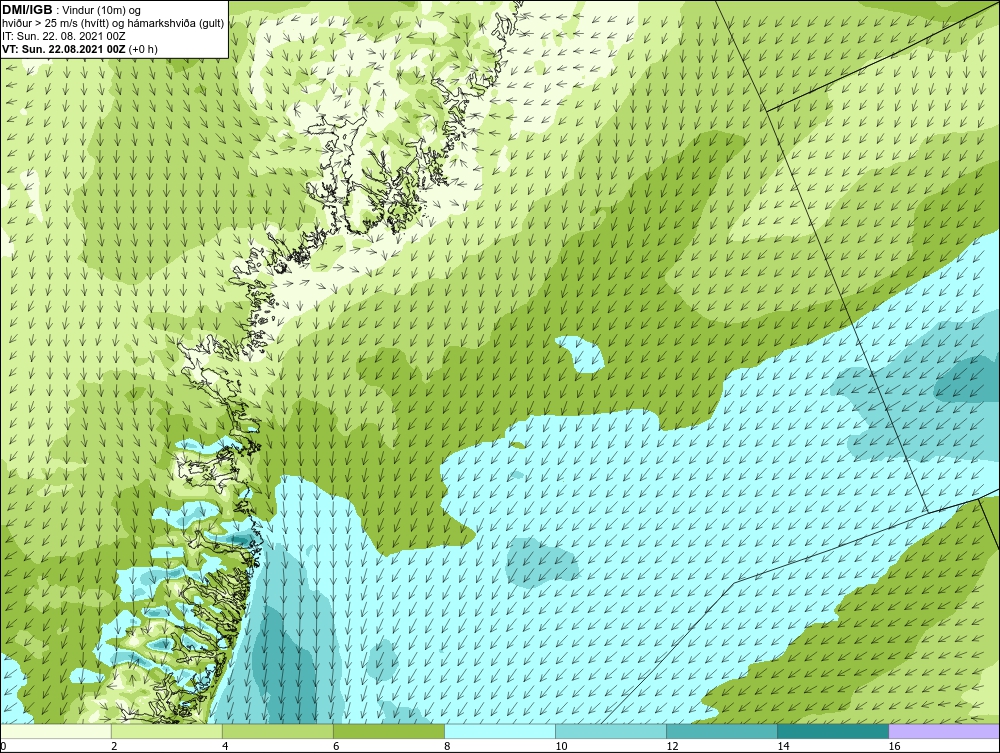This screenshot has width=1000, height=753.
Task: Click the legend label 10
Action: point(561,746)
